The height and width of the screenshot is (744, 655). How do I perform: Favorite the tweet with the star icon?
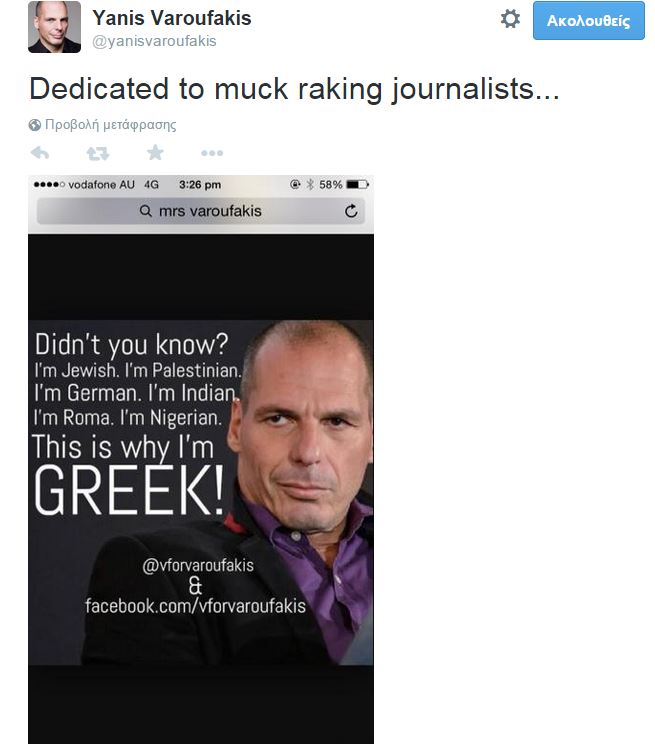(x=155, y=153)
